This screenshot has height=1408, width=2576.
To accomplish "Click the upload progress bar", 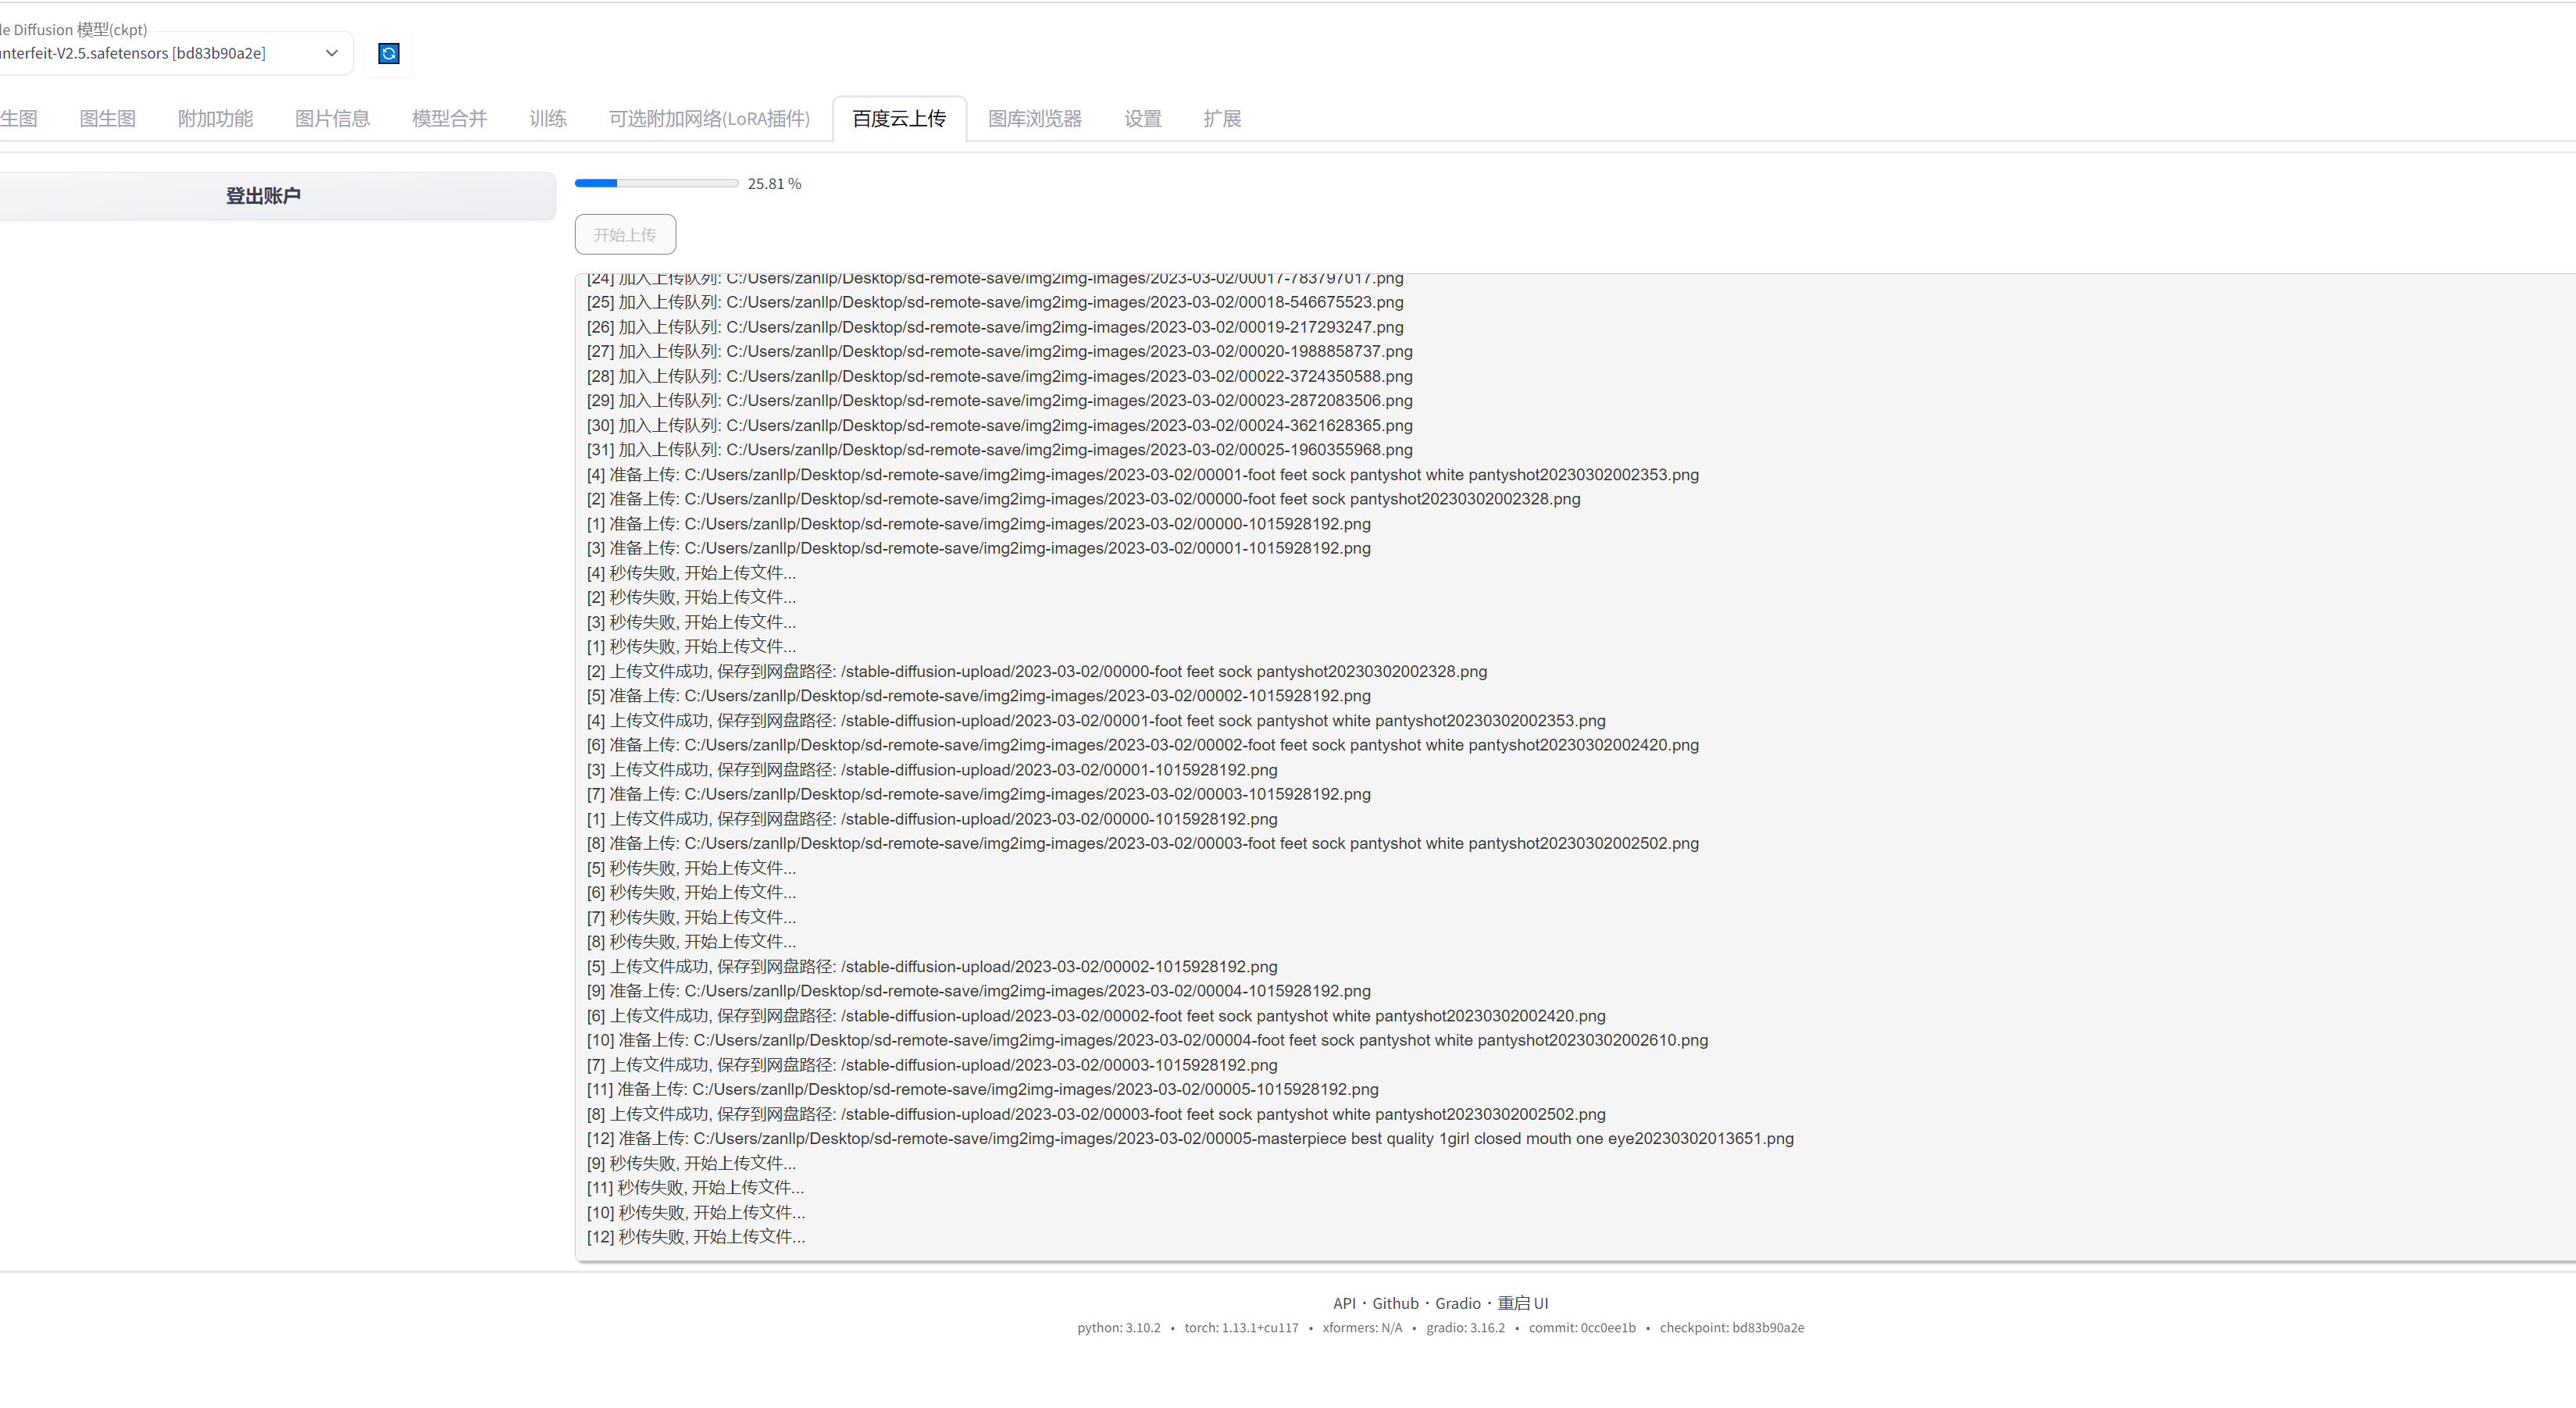I will (656, 183).
